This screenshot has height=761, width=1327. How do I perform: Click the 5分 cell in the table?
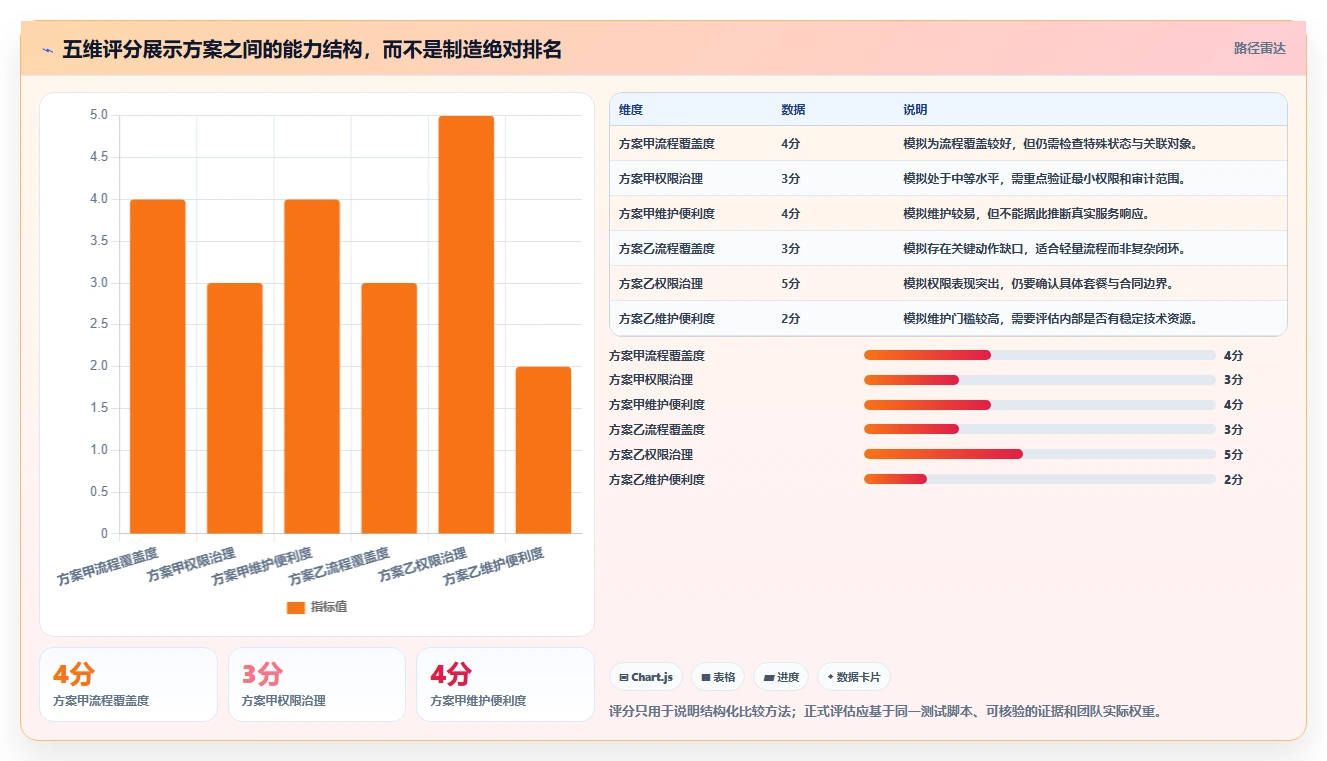[791, 284]
